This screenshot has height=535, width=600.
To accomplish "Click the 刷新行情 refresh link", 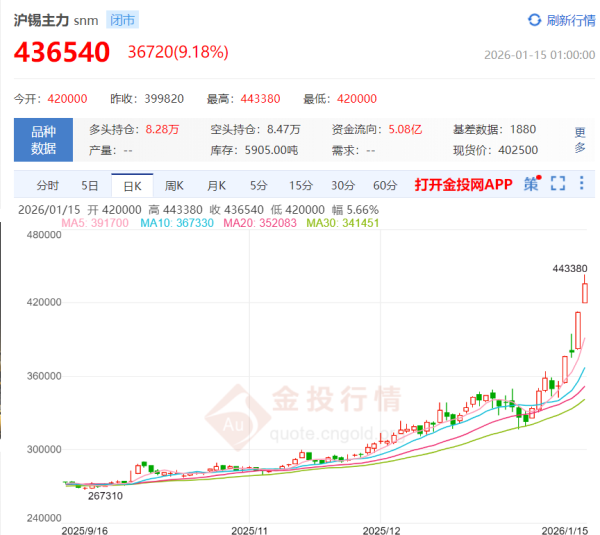I will point(571,20).
